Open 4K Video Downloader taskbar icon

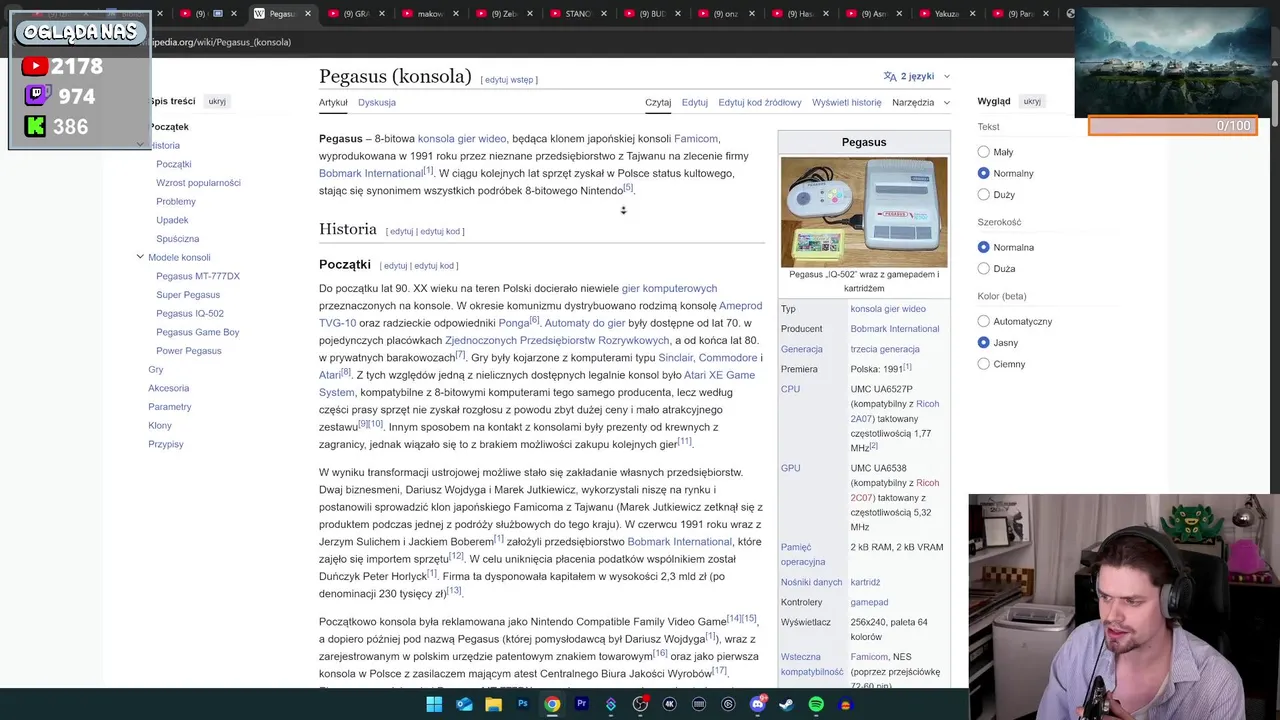[x=669, y=704]
